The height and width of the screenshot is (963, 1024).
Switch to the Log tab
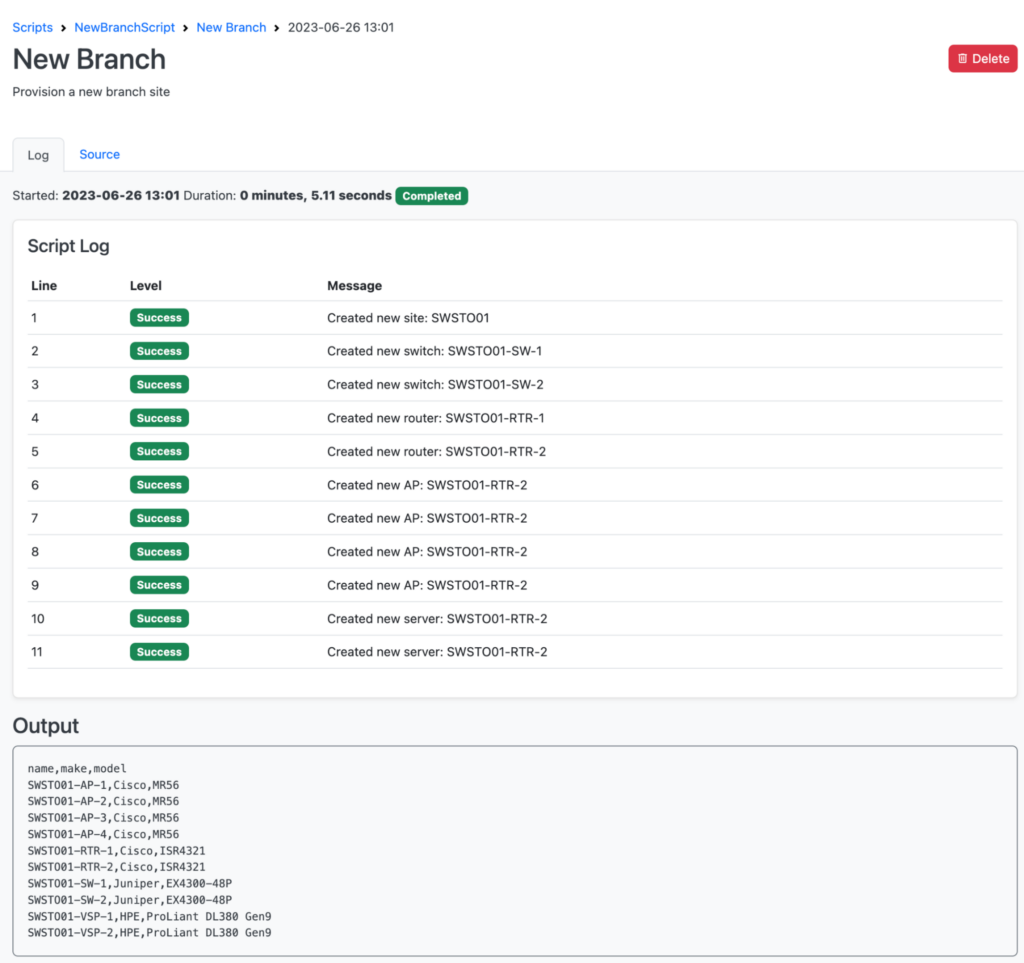(x=38, y=155)
